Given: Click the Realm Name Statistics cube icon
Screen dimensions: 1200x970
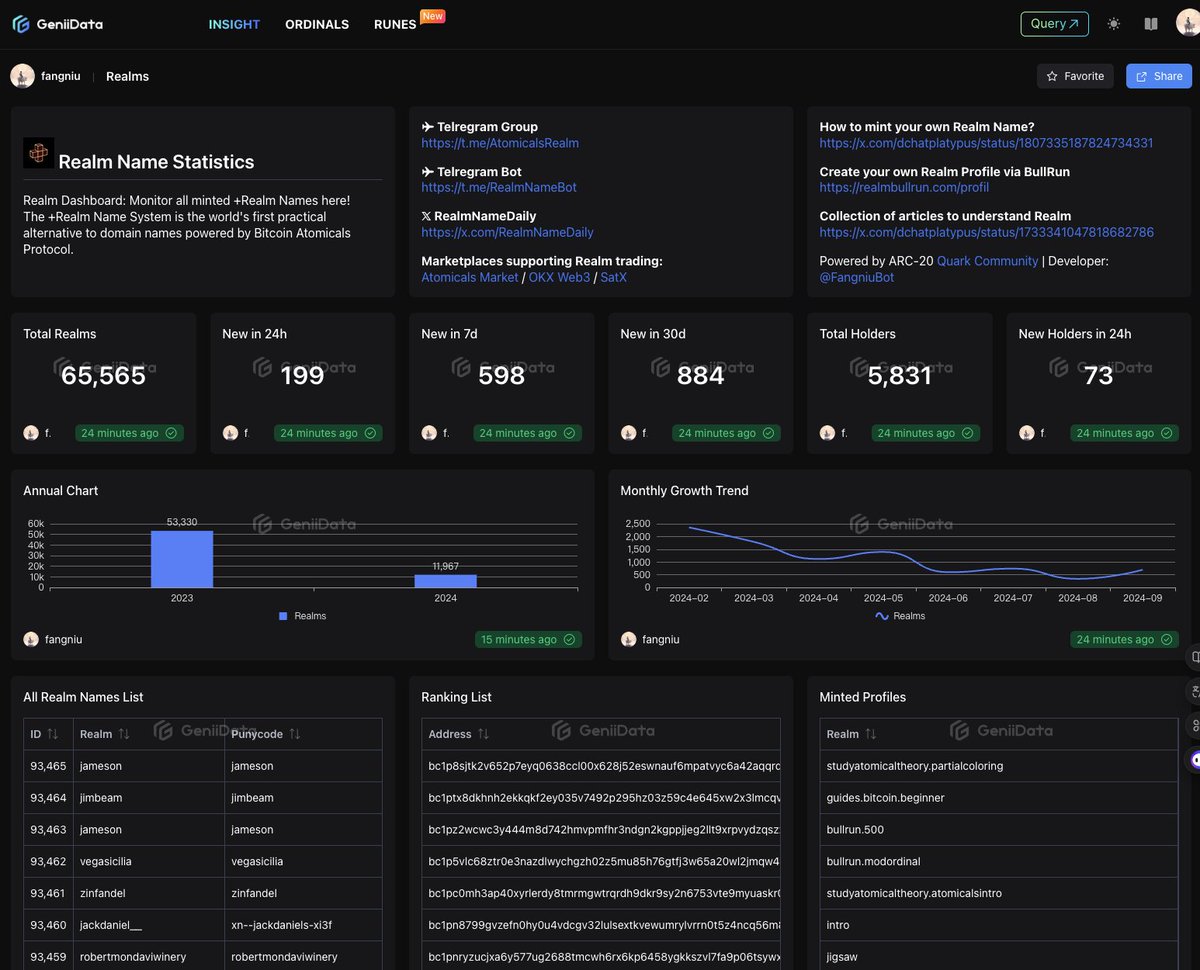Looking at the screenshot, I should tap(38, 153).
